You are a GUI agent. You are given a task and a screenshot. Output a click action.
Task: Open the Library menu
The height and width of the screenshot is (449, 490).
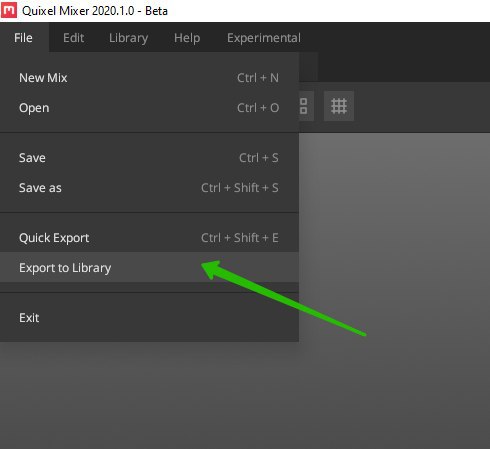pyautogui.click(x=128, y=38)
